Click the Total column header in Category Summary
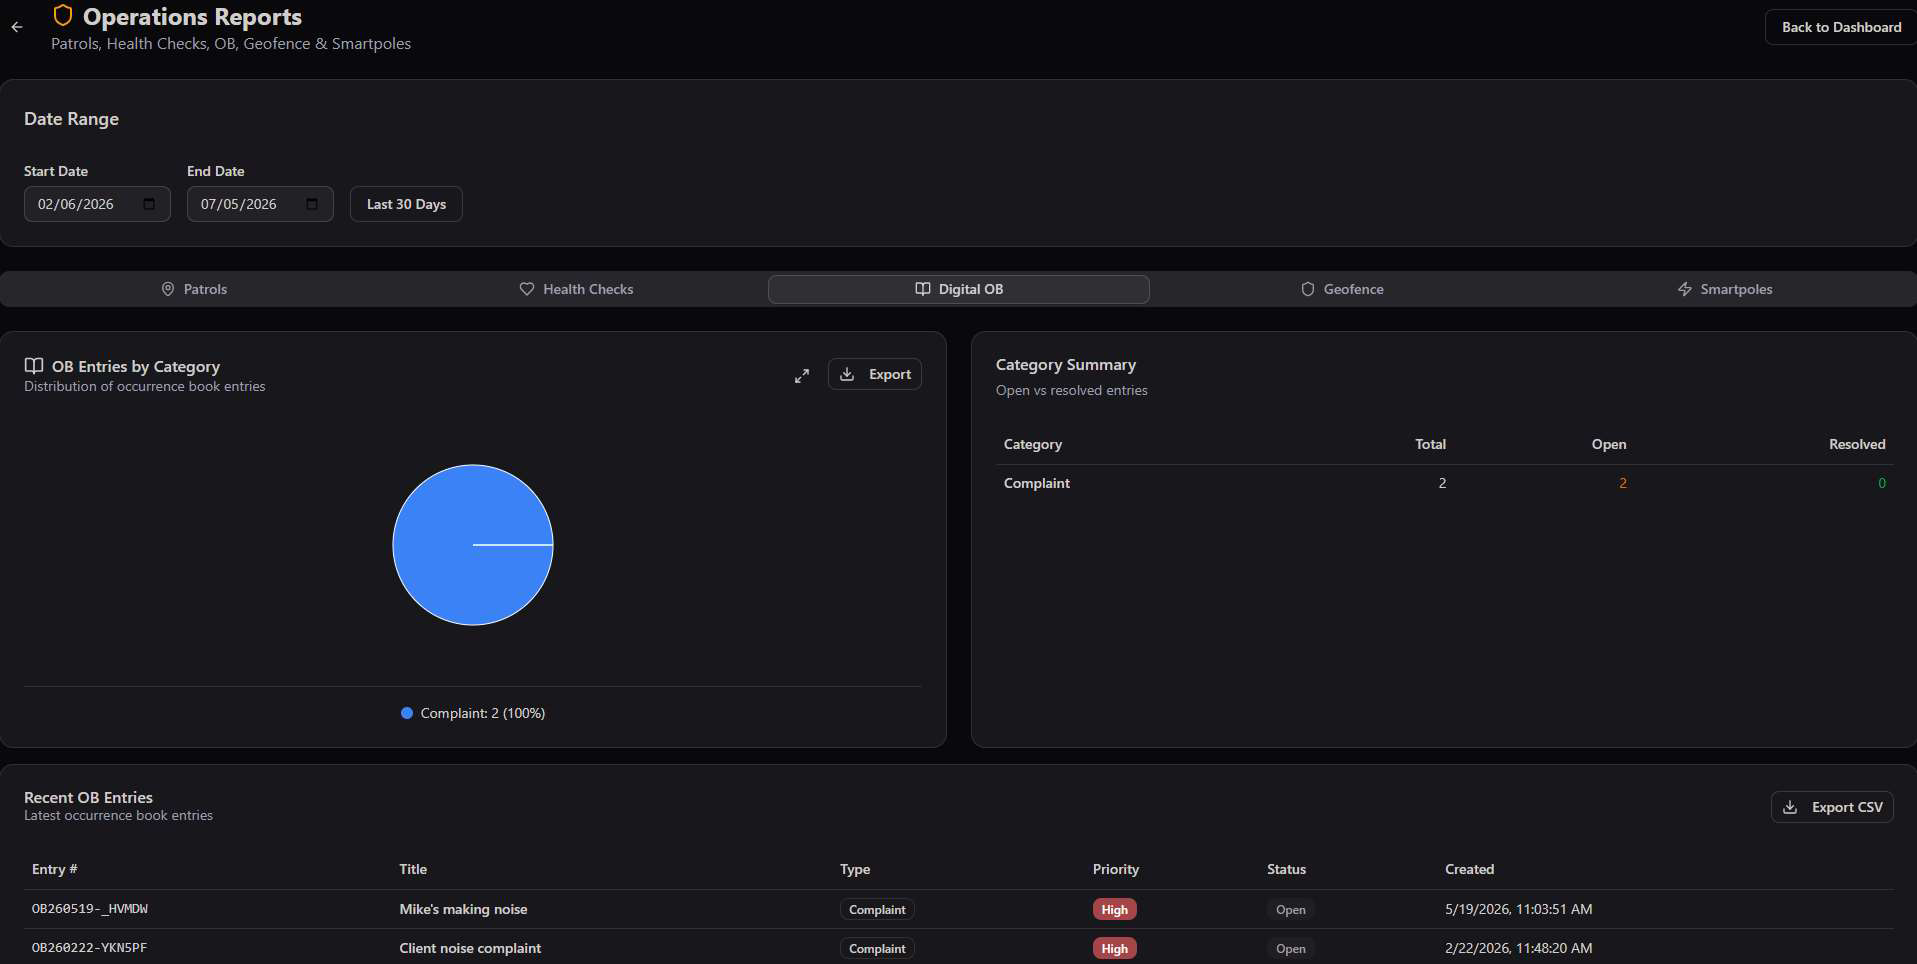 [x=1430, y=444]
